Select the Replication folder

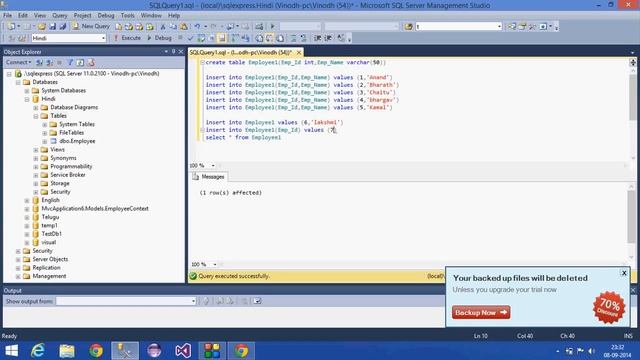(46, 268)
